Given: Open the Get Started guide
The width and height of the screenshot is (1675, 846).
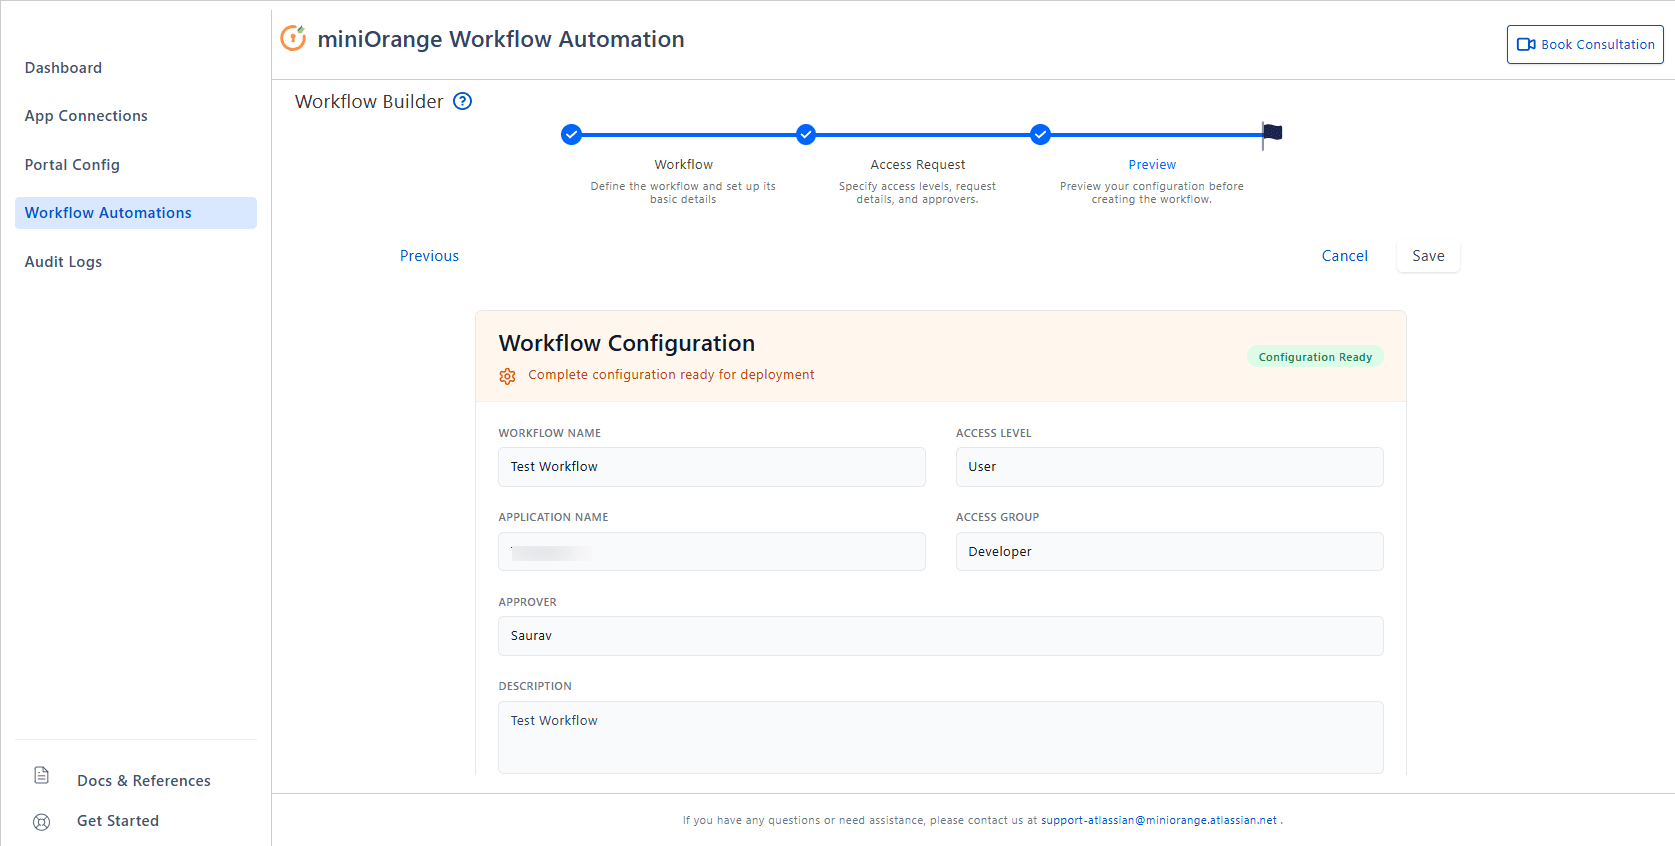Looking at the screenshot, I should [118, 821].
